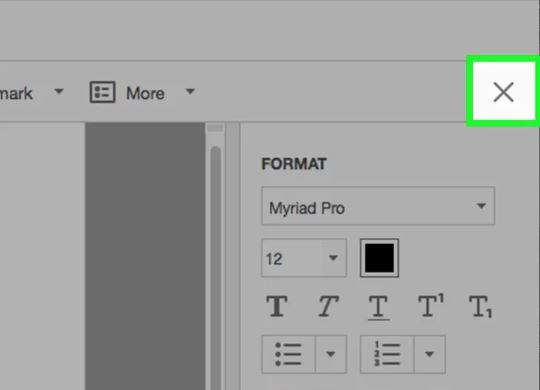
Task: Click the More toolbar label
Action: pyautogui.click(x=145, y=93)
